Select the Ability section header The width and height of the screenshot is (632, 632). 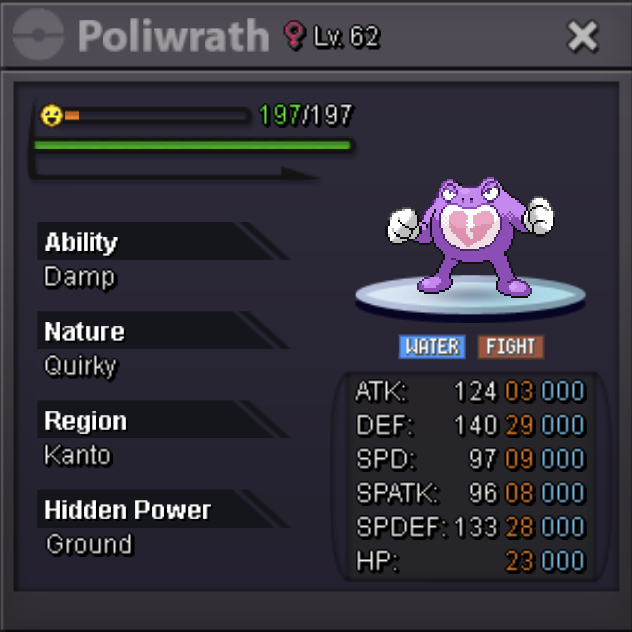click(163, 241)
